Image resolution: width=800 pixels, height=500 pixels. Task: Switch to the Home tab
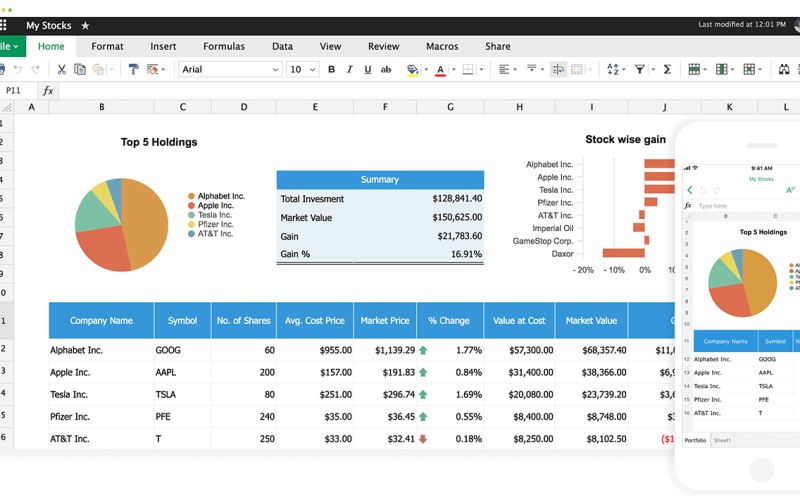coord(51,46)
